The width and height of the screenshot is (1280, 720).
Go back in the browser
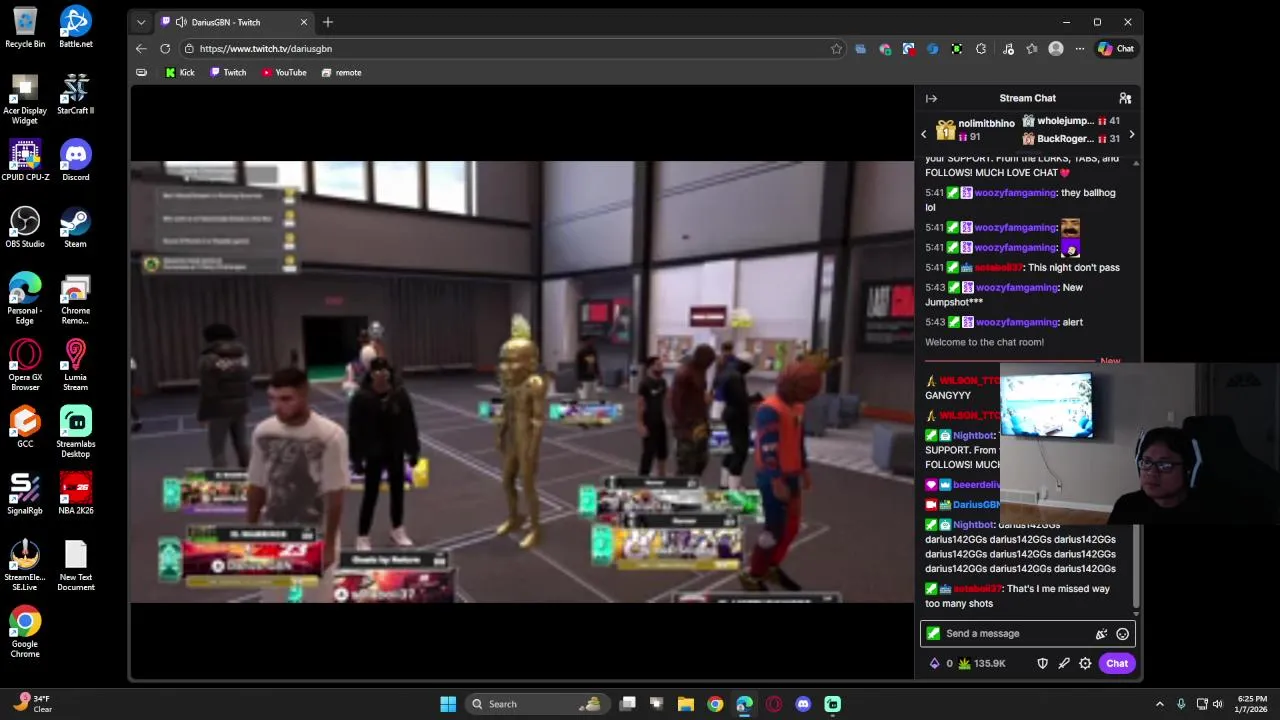141,48
